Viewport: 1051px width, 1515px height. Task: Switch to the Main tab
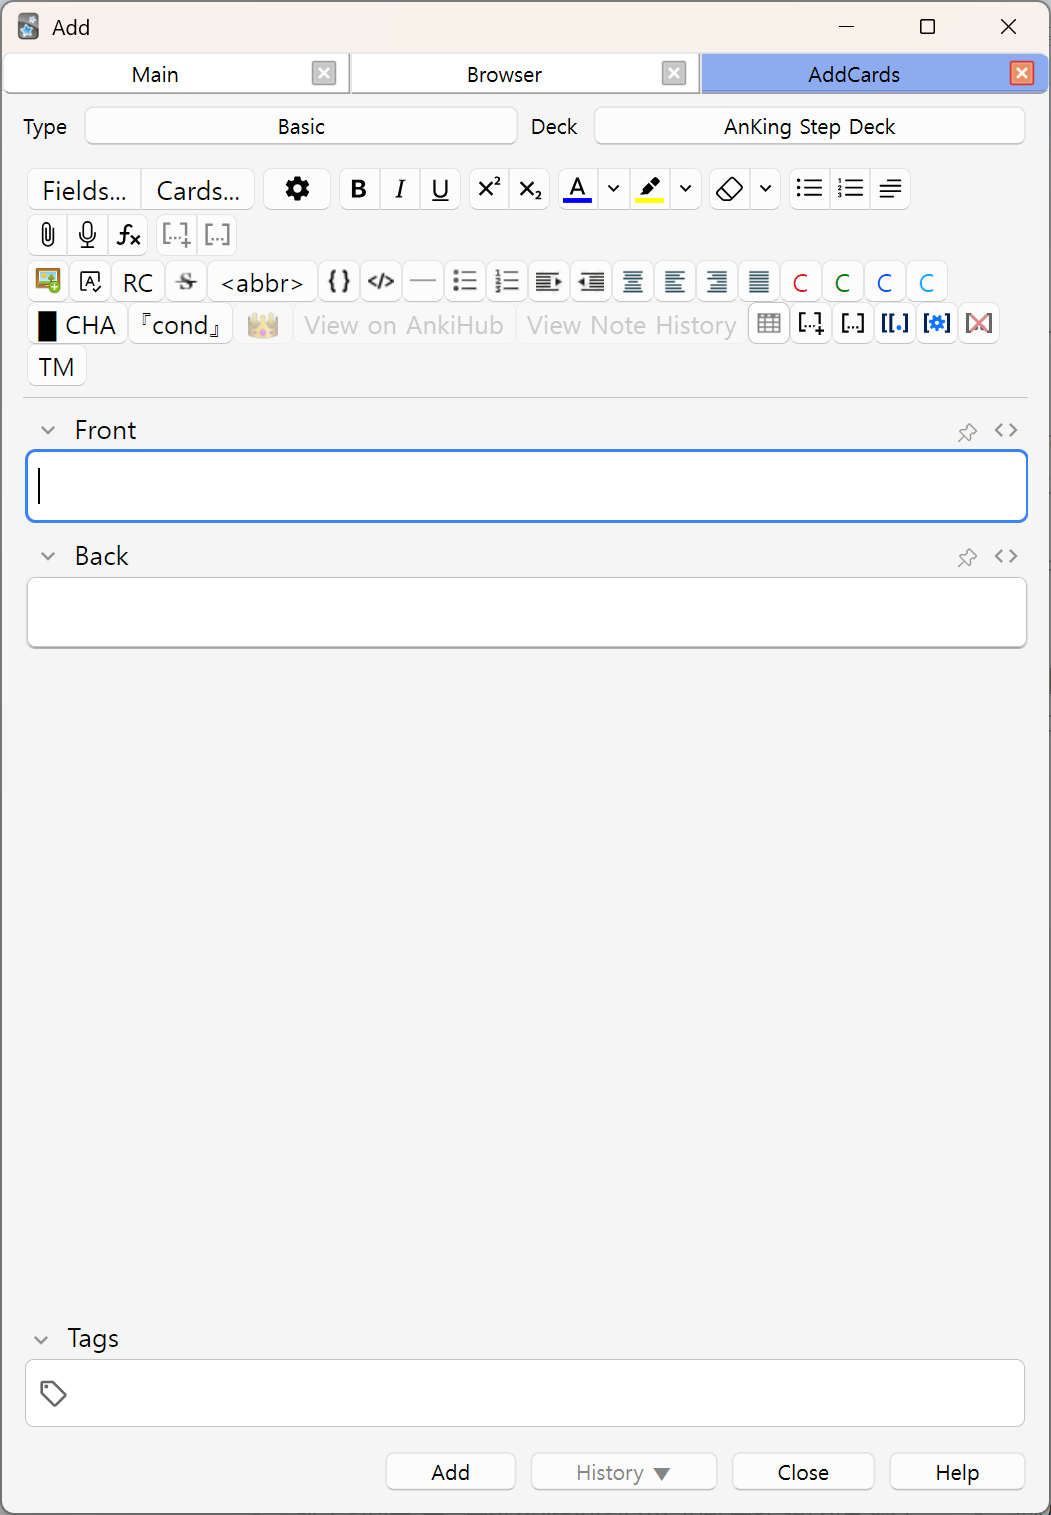click(x=155, y=75)
